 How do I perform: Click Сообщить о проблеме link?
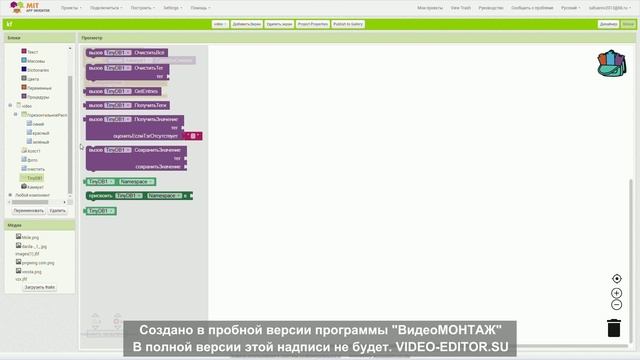532,8
